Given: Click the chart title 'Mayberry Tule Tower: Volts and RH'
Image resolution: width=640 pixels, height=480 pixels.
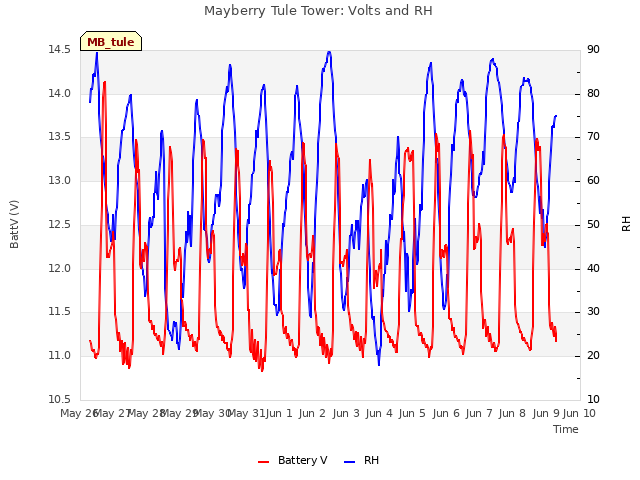Looking at the screenshot, I should (318, 11).
